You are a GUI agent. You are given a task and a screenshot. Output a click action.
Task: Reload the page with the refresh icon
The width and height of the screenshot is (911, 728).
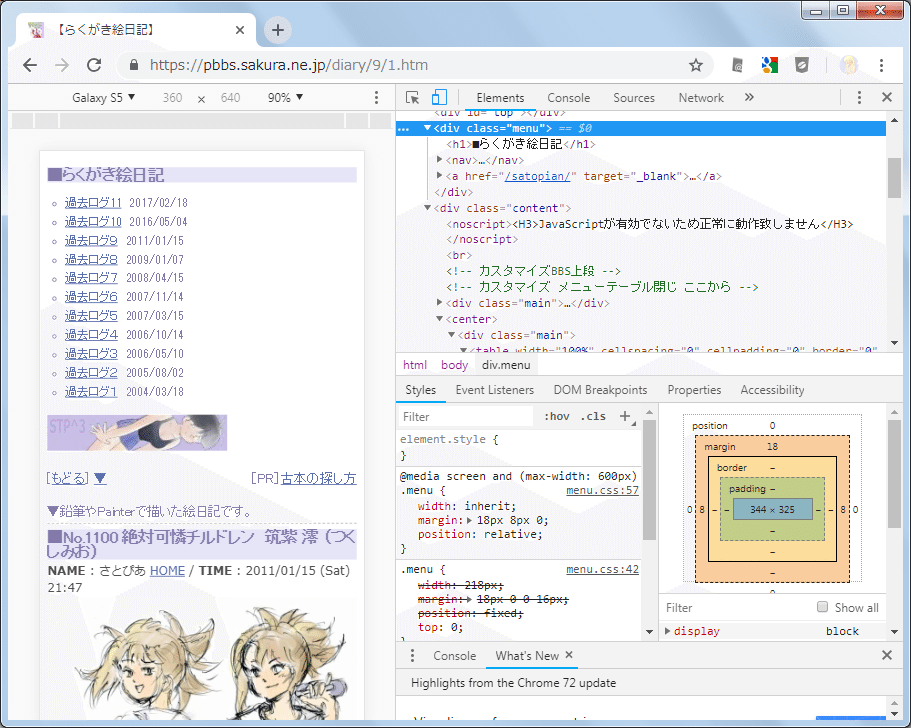[94, 65]
